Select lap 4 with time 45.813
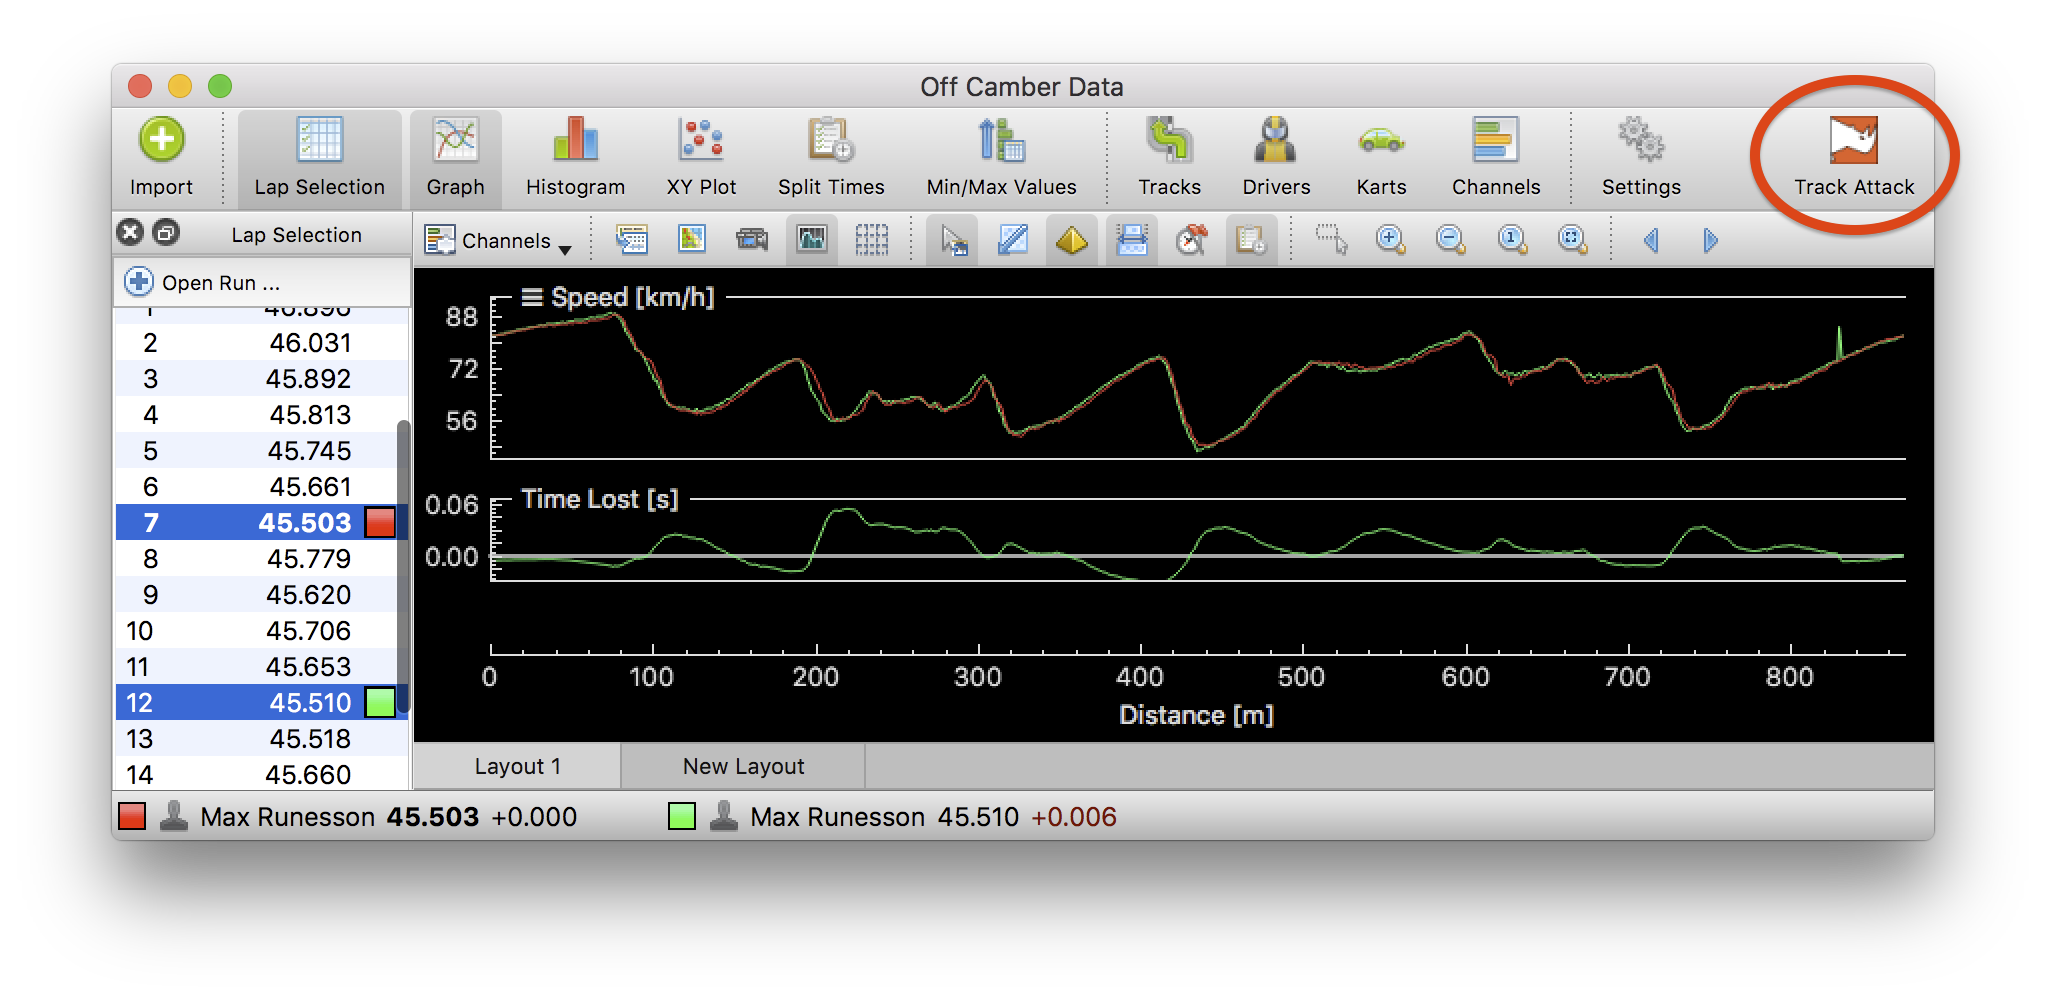The height and width of the screenshot is (1000, 2046). [256, 415]
